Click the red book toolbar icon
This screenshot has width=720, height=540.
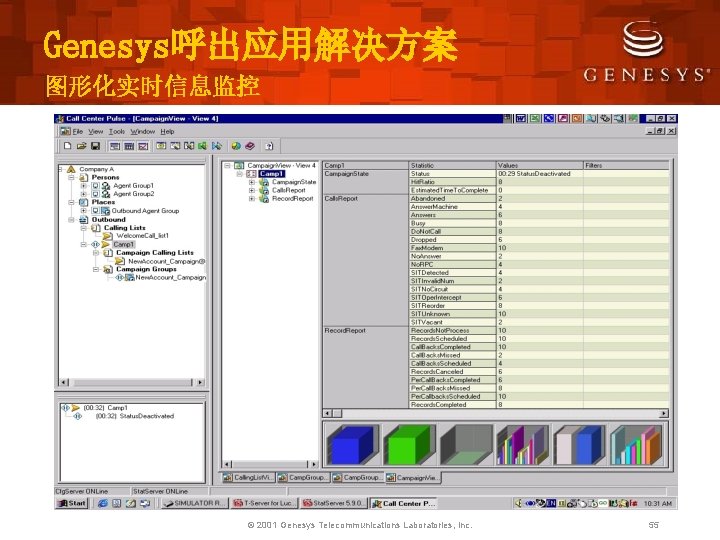coord(249,146)
